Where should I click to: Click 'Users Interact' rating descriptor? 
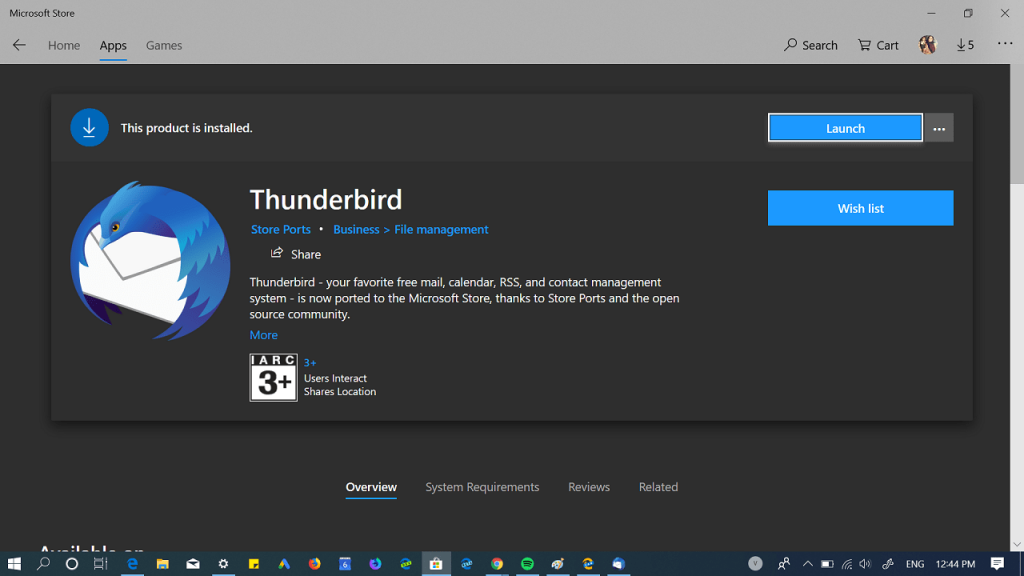click(x=335, y=378)
